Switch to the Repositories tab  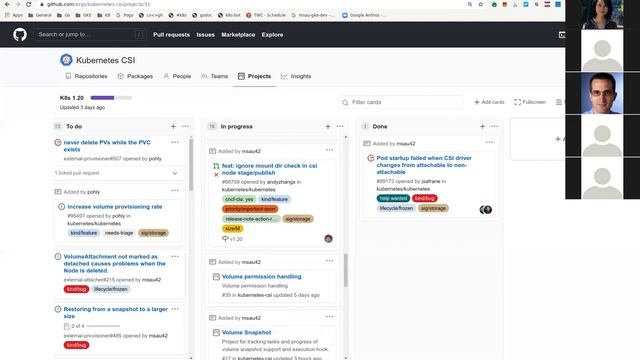[87, 76]
